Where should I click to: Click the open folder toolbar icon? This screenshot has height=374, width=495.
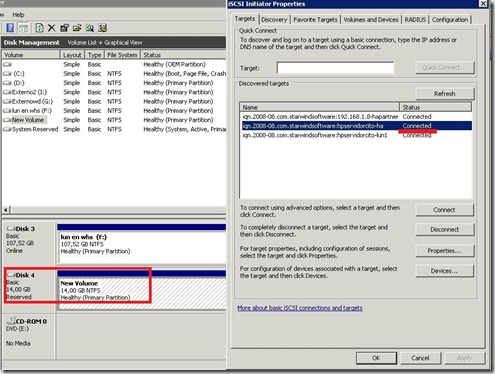[x=77, y=28]
